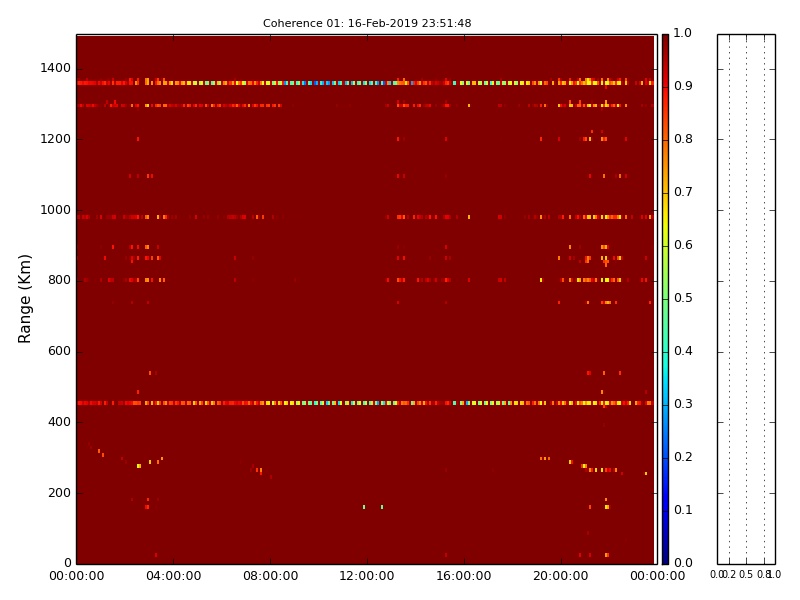This screenshot has width=800, height=600.
Task: Click the colorbar 0.3 label
Action: coord(683,405)
